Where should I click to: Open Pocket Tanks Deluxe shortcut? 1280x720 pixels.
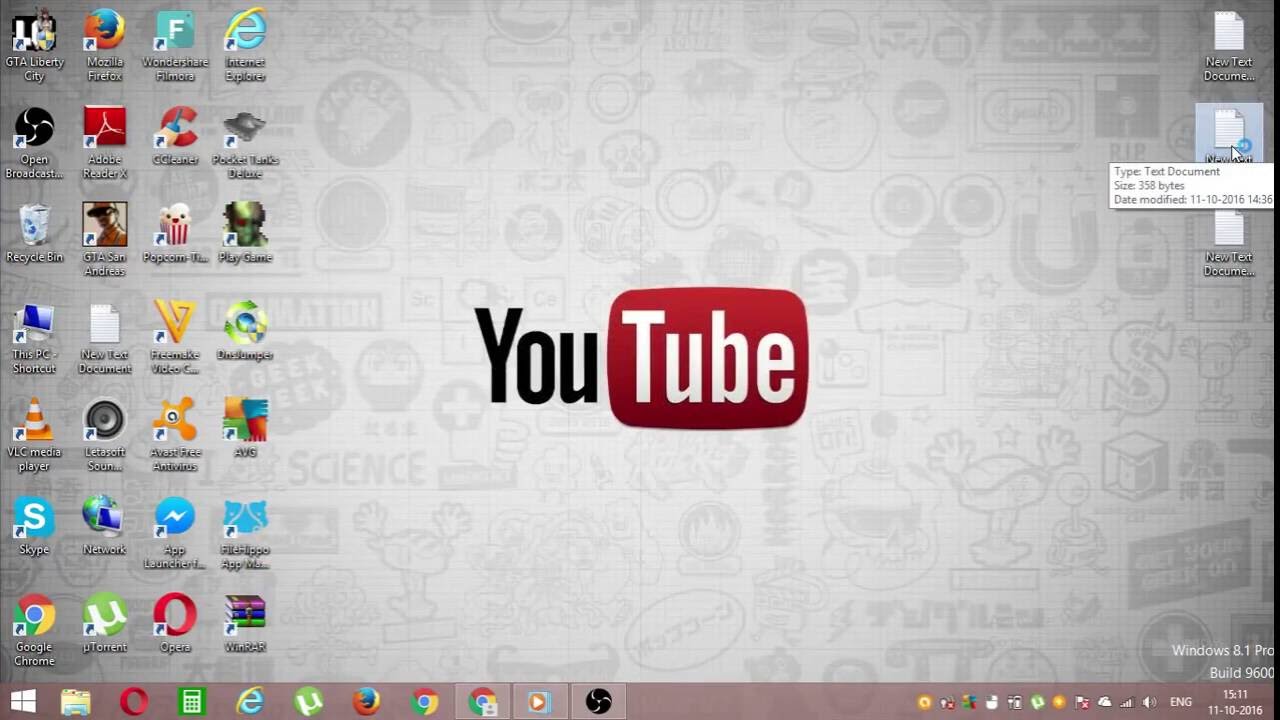[245, 143]
